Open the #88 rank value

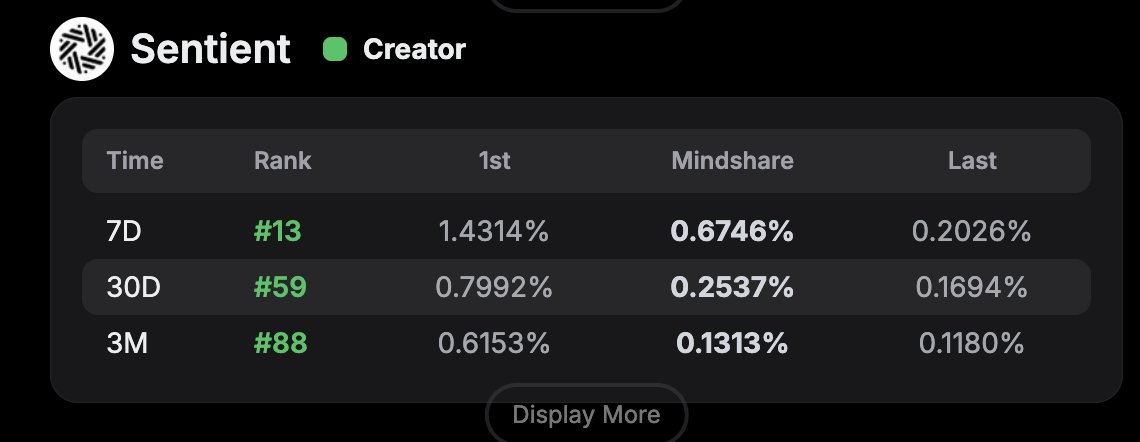(280, 344)
